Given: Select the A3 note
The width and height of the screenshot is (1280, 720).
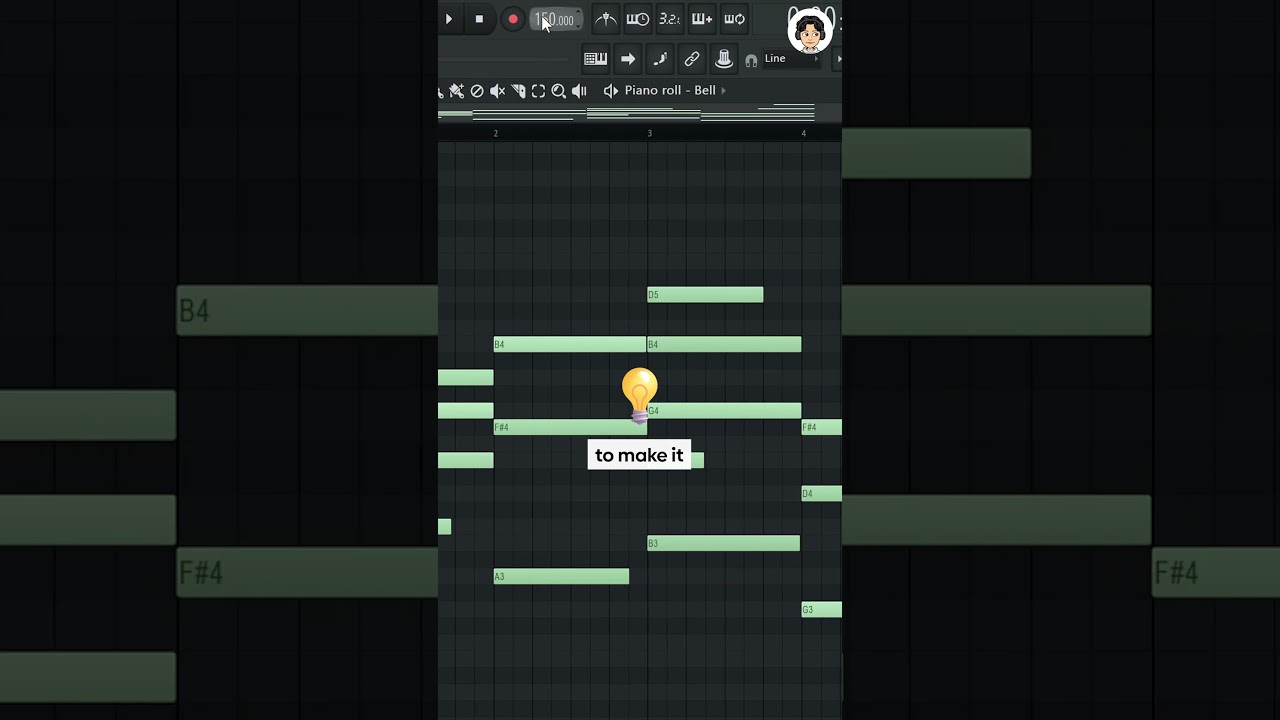Looking at the screenshot, I should [x=561, y=577].
